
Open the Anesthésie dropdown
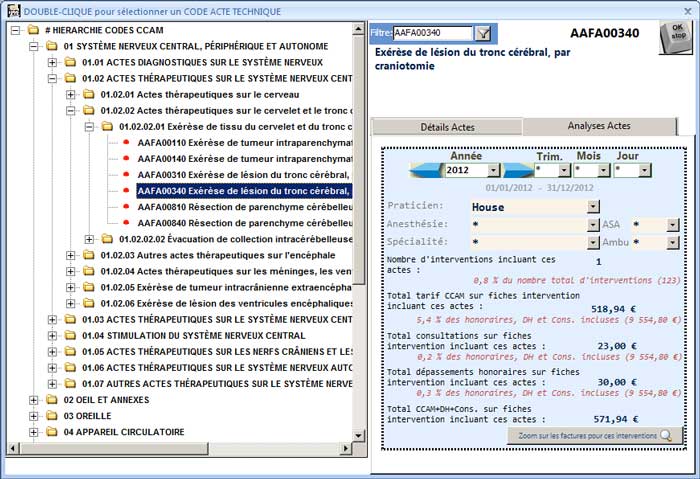[593, 225]
